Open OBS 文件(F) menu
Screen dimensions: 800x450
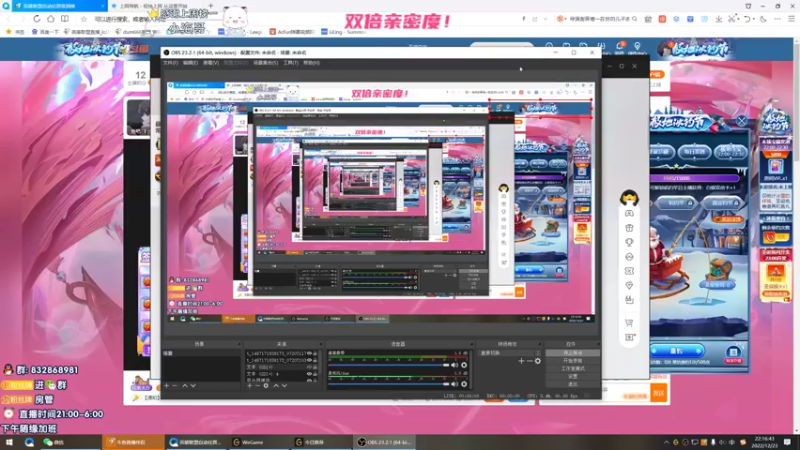tap(170, 63)
